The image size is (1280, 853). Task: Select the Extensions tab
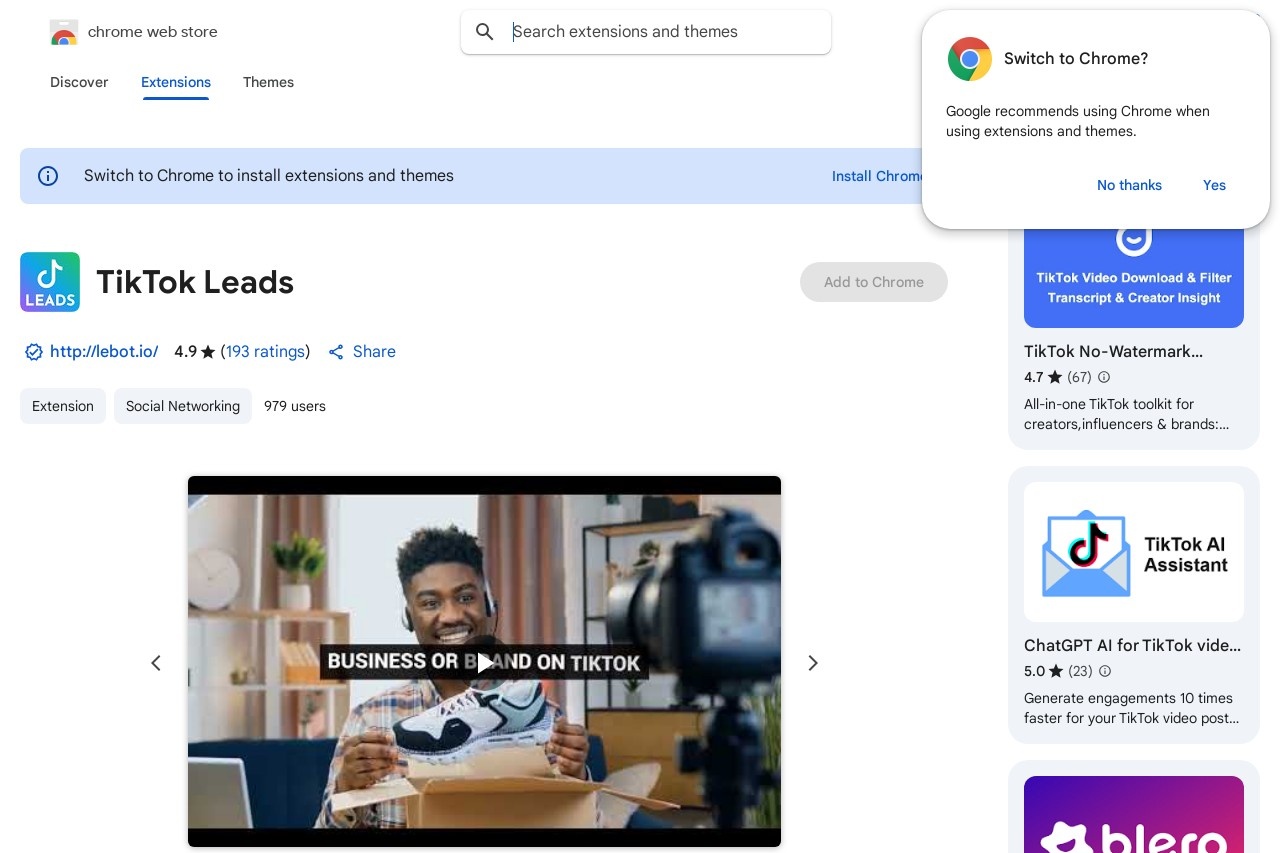pos(176,82)
